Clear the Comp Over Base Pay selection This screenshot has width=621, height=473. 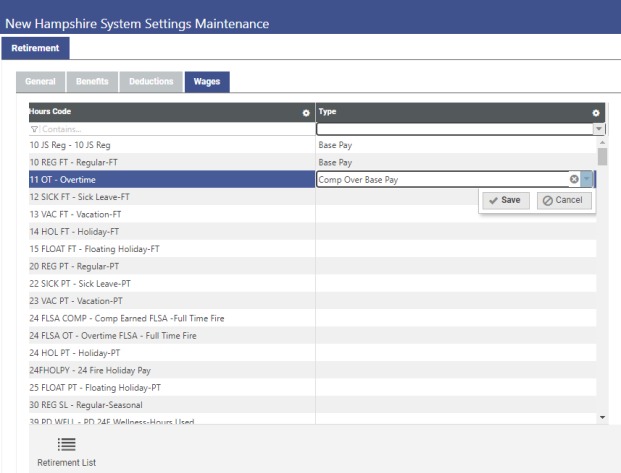(x=574, y=180)
